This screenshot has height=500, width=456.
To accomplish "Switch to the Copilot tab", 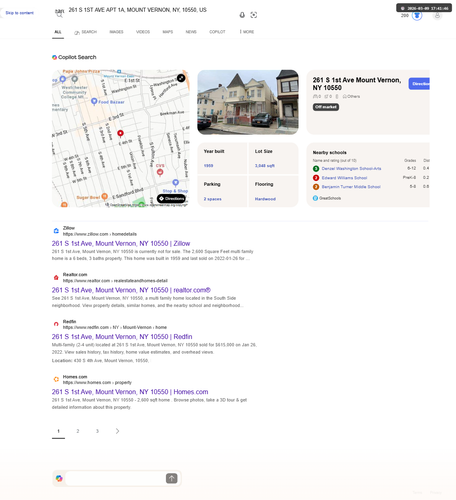I will coord(217,32).
